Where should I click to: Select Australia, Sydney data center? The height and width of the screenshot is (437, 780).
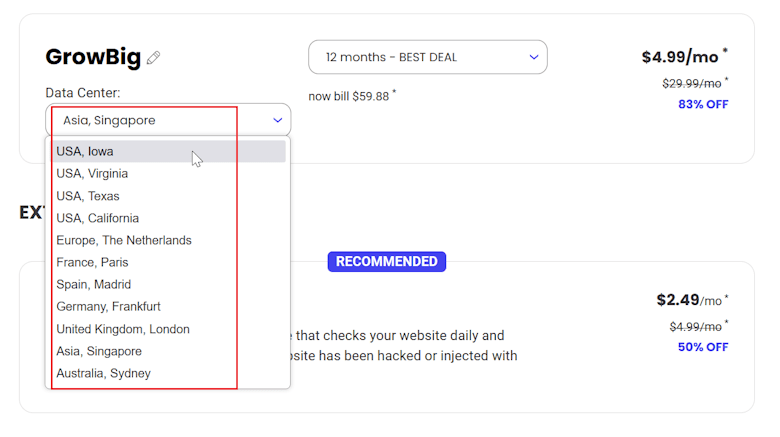pyautogui.click(x=168, y=373)
